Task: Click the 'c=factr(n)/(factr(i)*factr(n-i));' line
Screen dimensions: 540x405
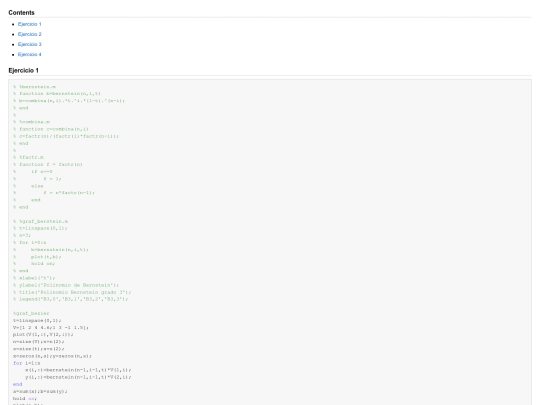Action: click(x=66, y=136)
